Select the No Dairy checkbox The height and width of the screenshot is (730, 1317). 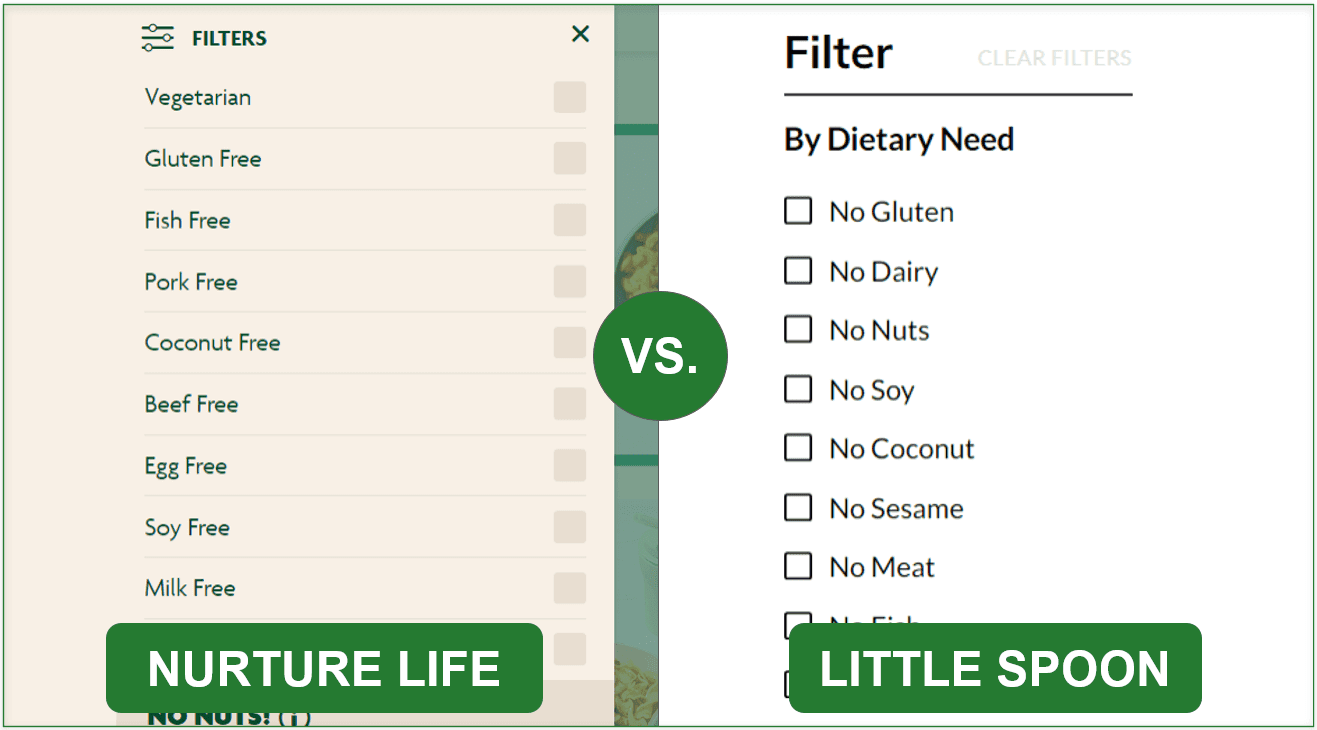797,270
